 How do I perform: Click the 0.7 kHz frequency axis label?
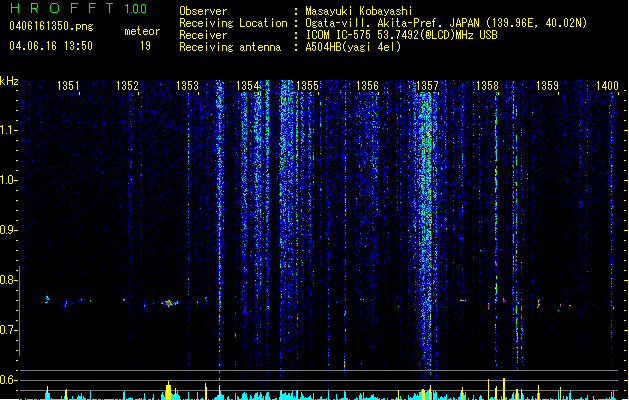pyautogui.click(x=8, y=330)
